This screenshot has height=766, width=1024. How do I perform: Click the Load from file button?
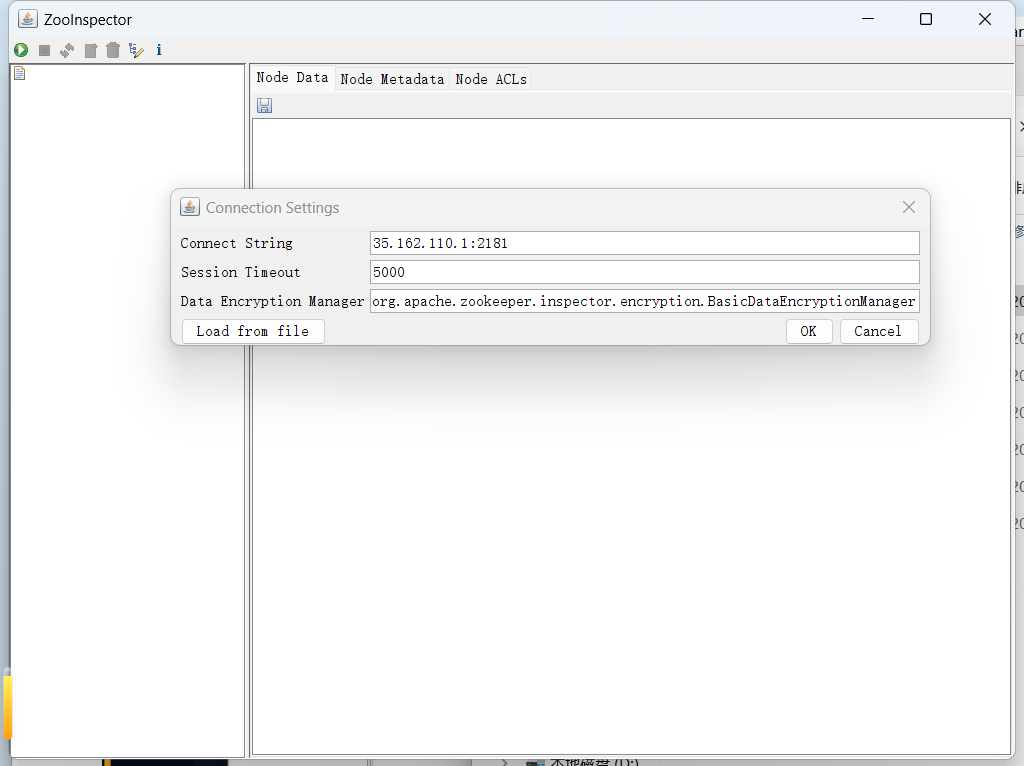253,331
